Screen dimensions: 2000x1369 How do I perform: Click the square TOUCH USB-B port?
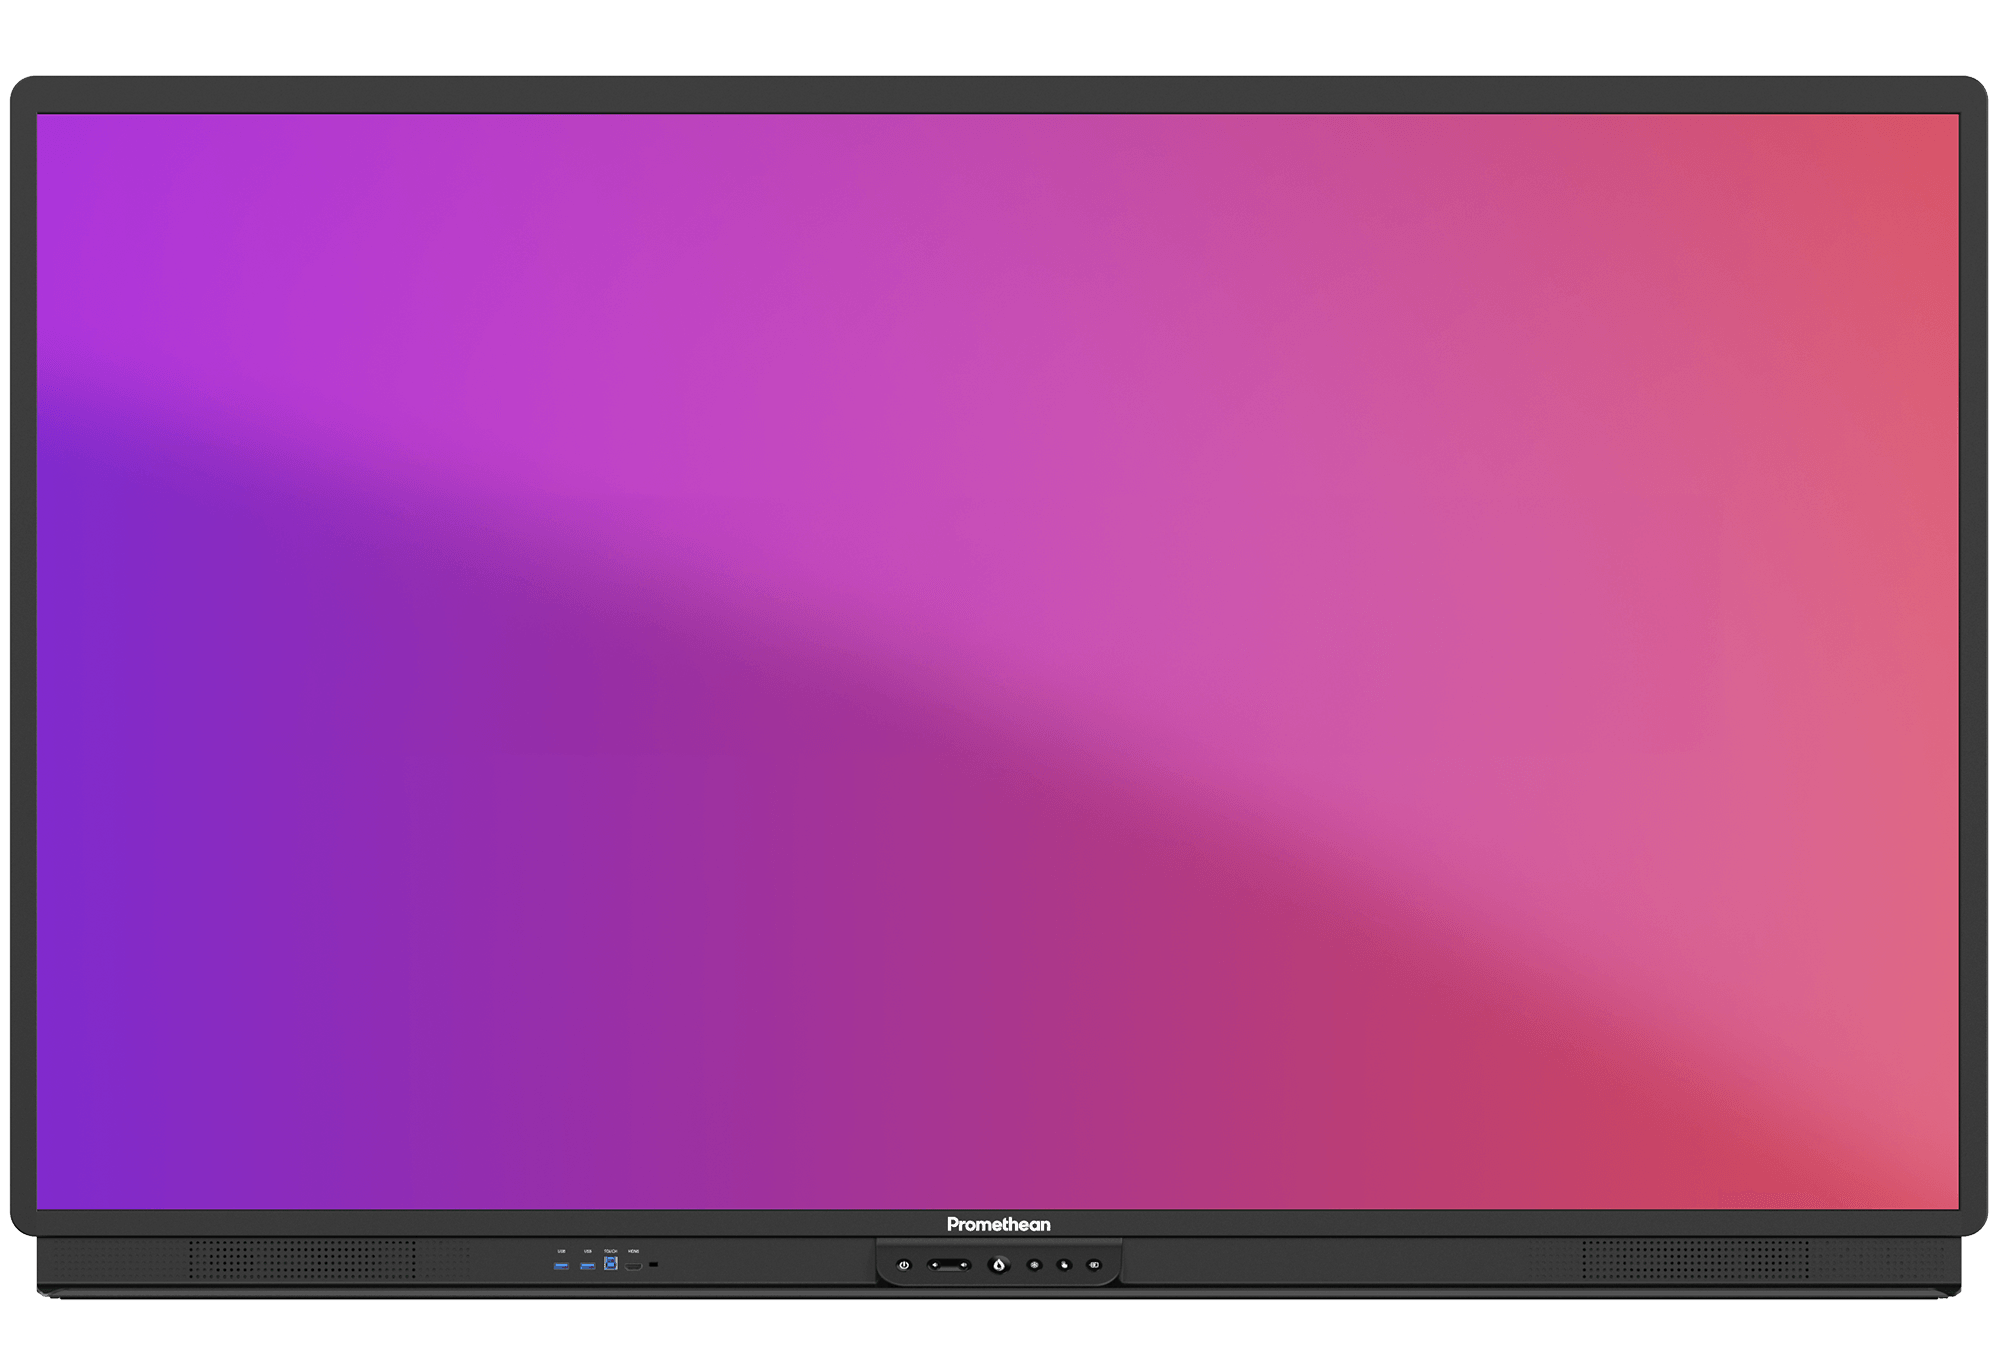610,1264
